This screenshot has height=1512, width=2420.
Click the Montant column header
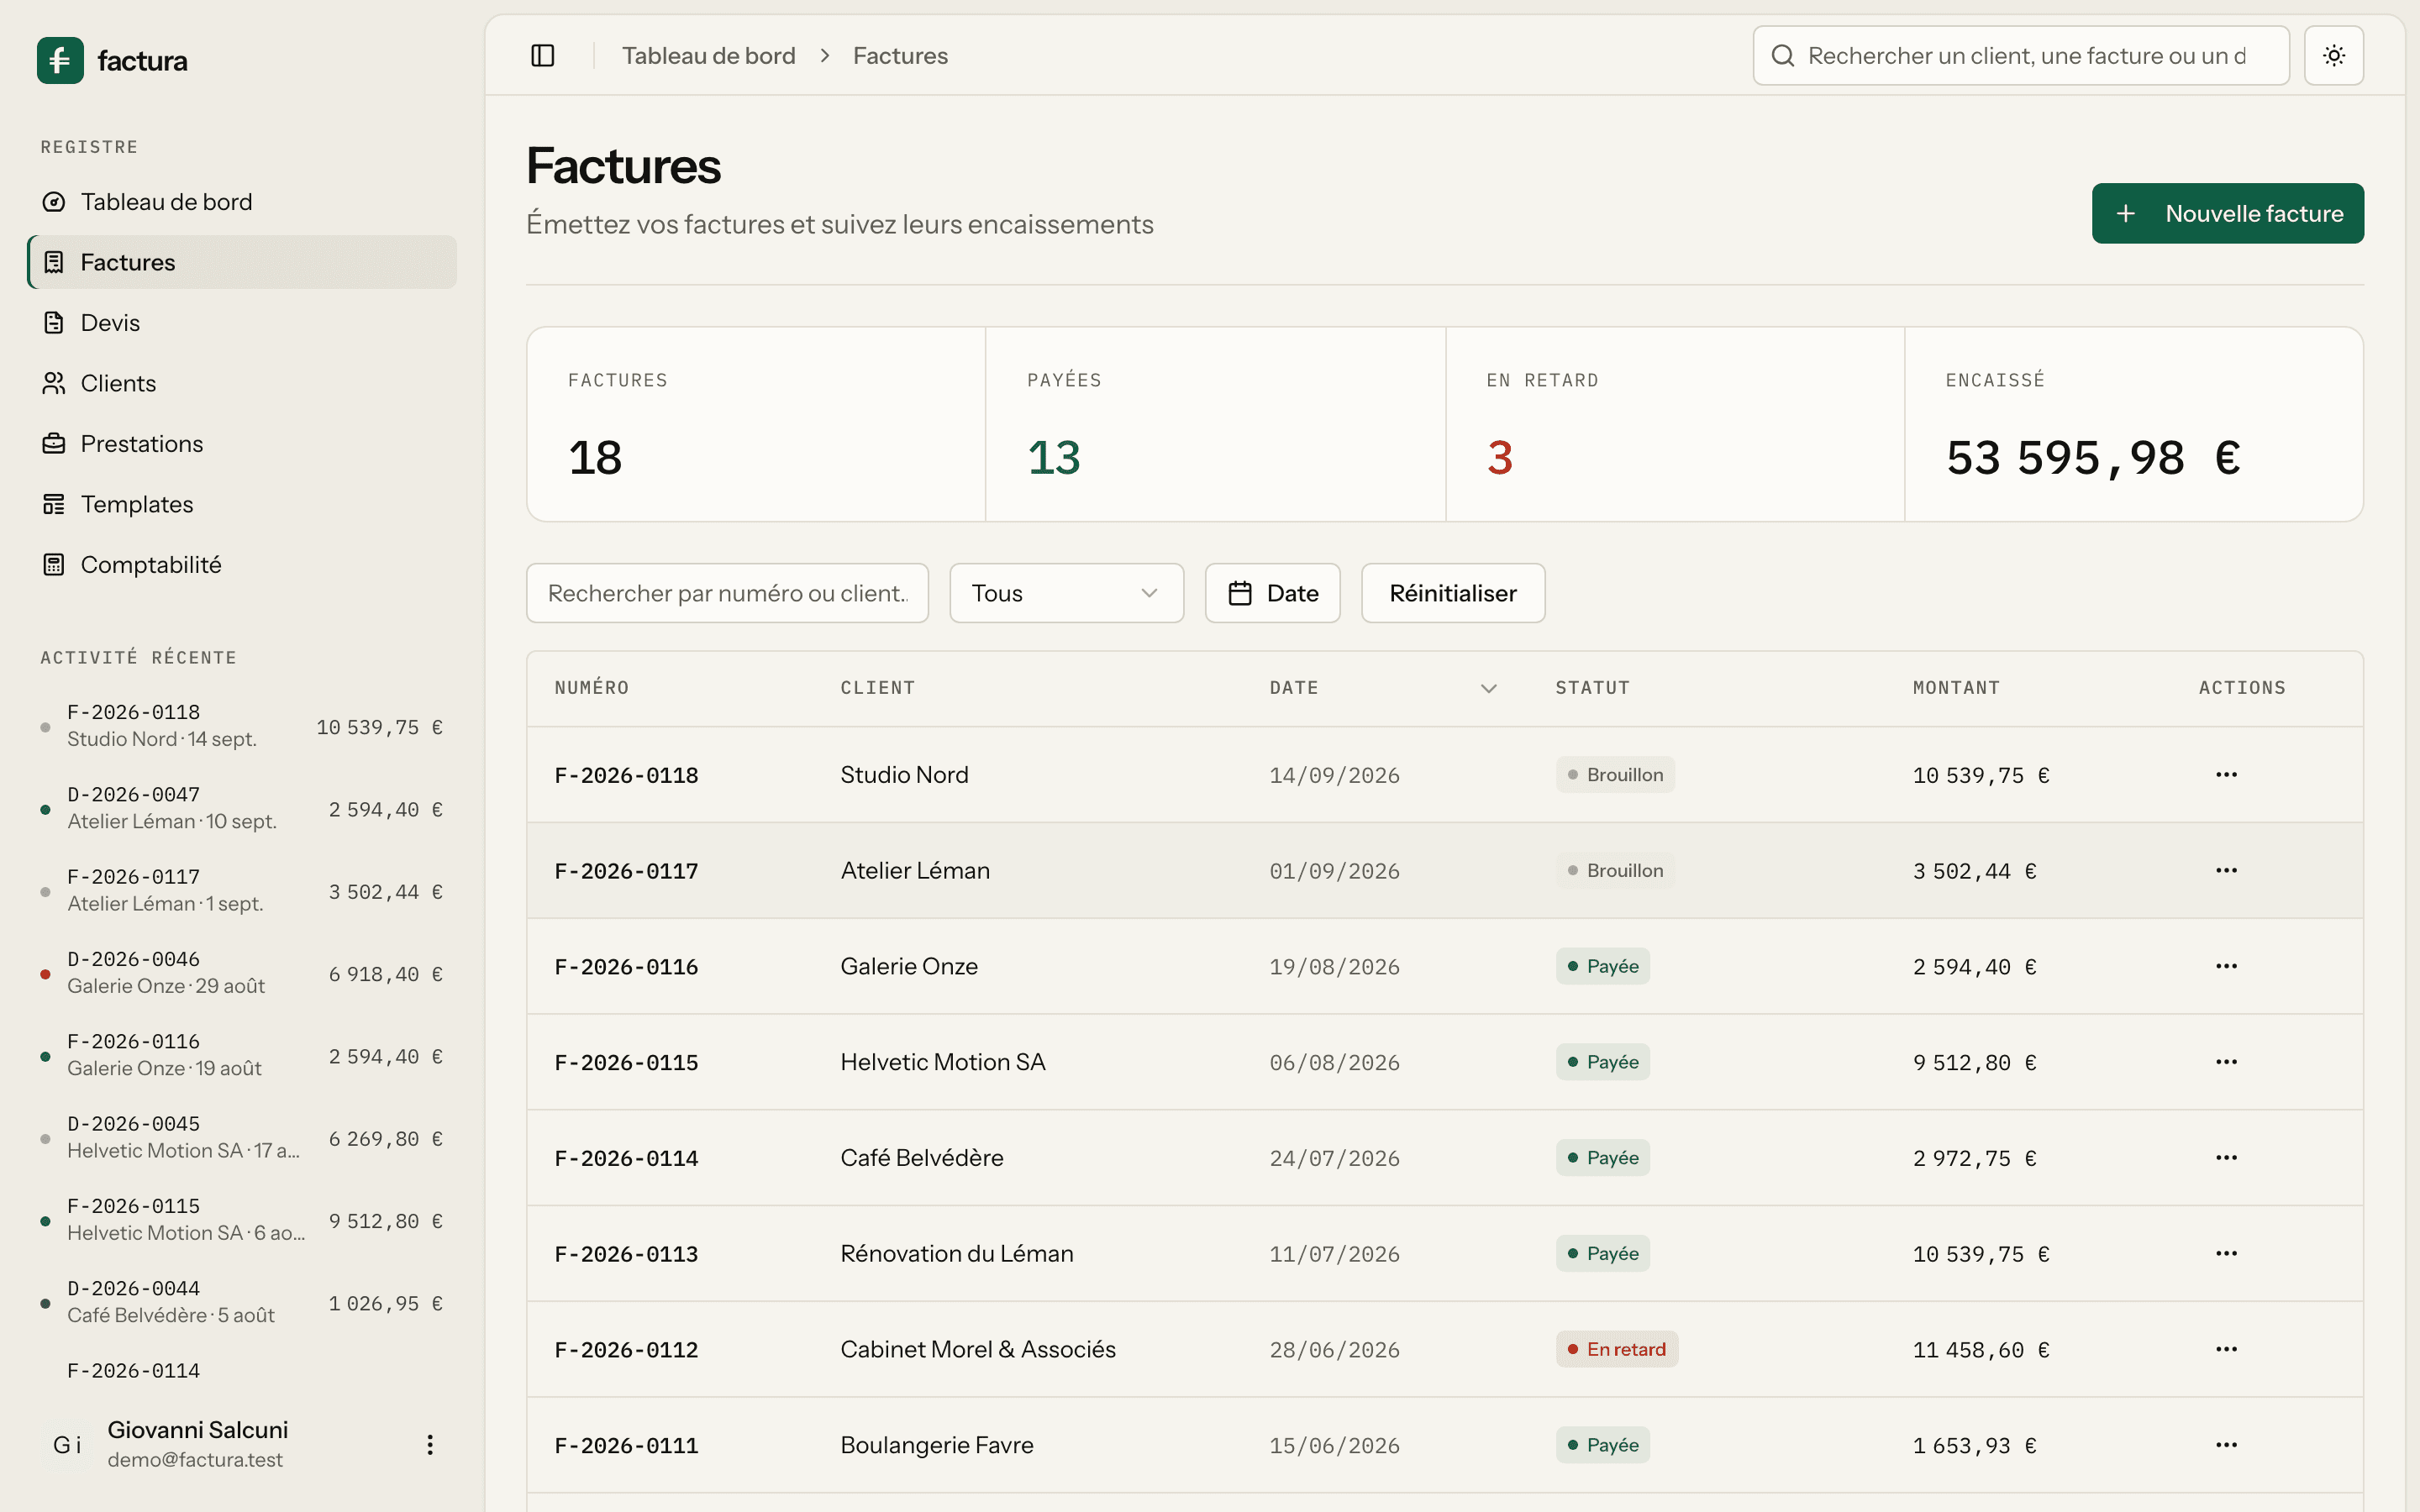(1956, 688)
